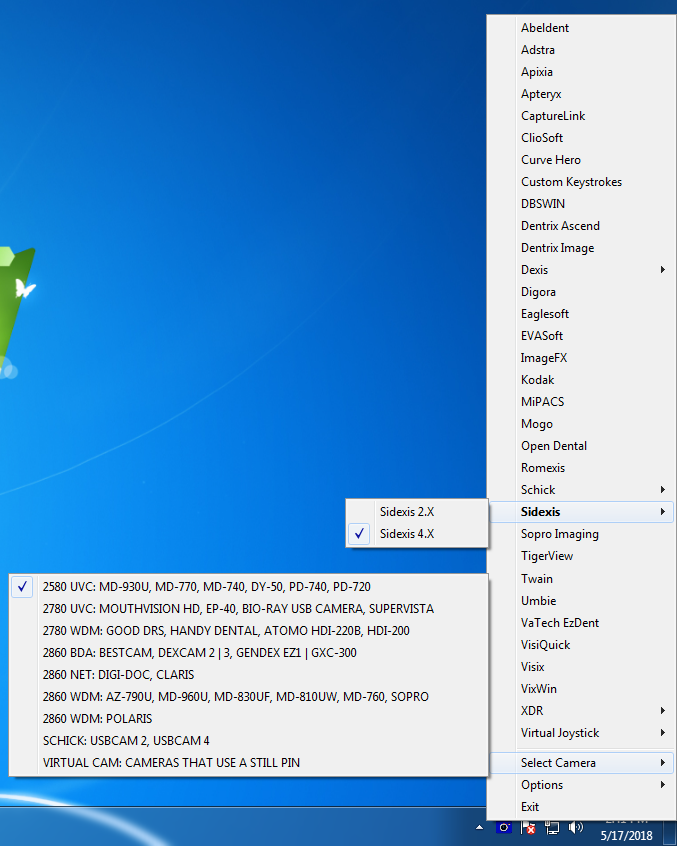Pick Twain from the menu
This screenshot has height=846, width=677.
[x=582, y=578]
